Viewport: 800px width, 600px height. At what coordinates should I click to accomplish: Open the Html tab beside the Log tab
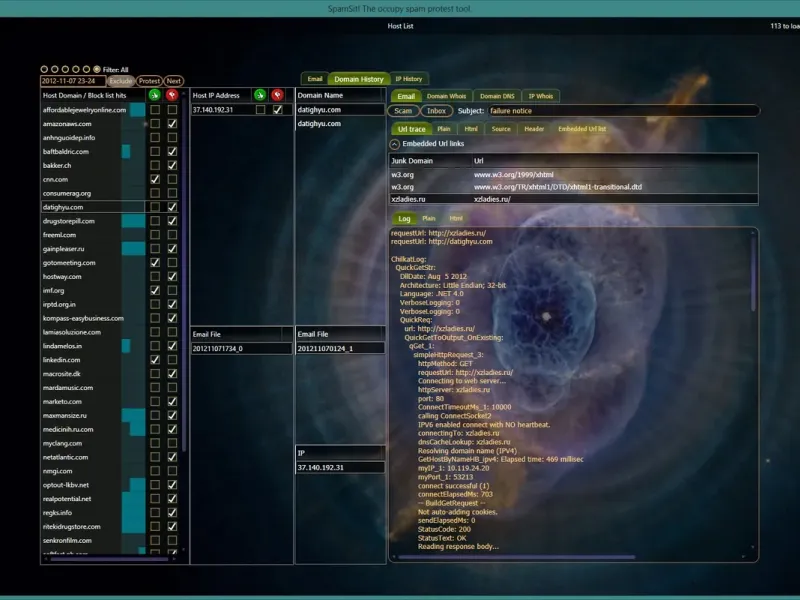456,218
